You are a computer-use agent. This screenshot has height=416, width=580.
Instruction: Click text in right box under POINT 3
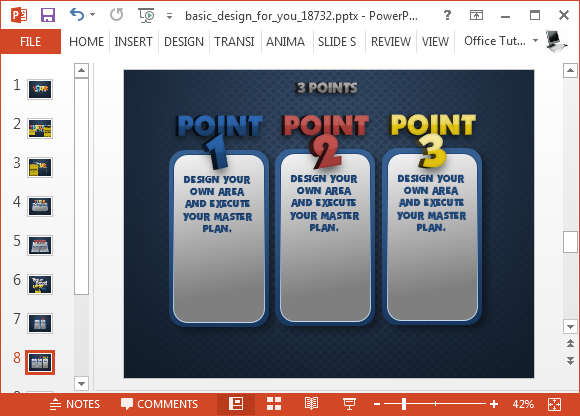[431, 203]
